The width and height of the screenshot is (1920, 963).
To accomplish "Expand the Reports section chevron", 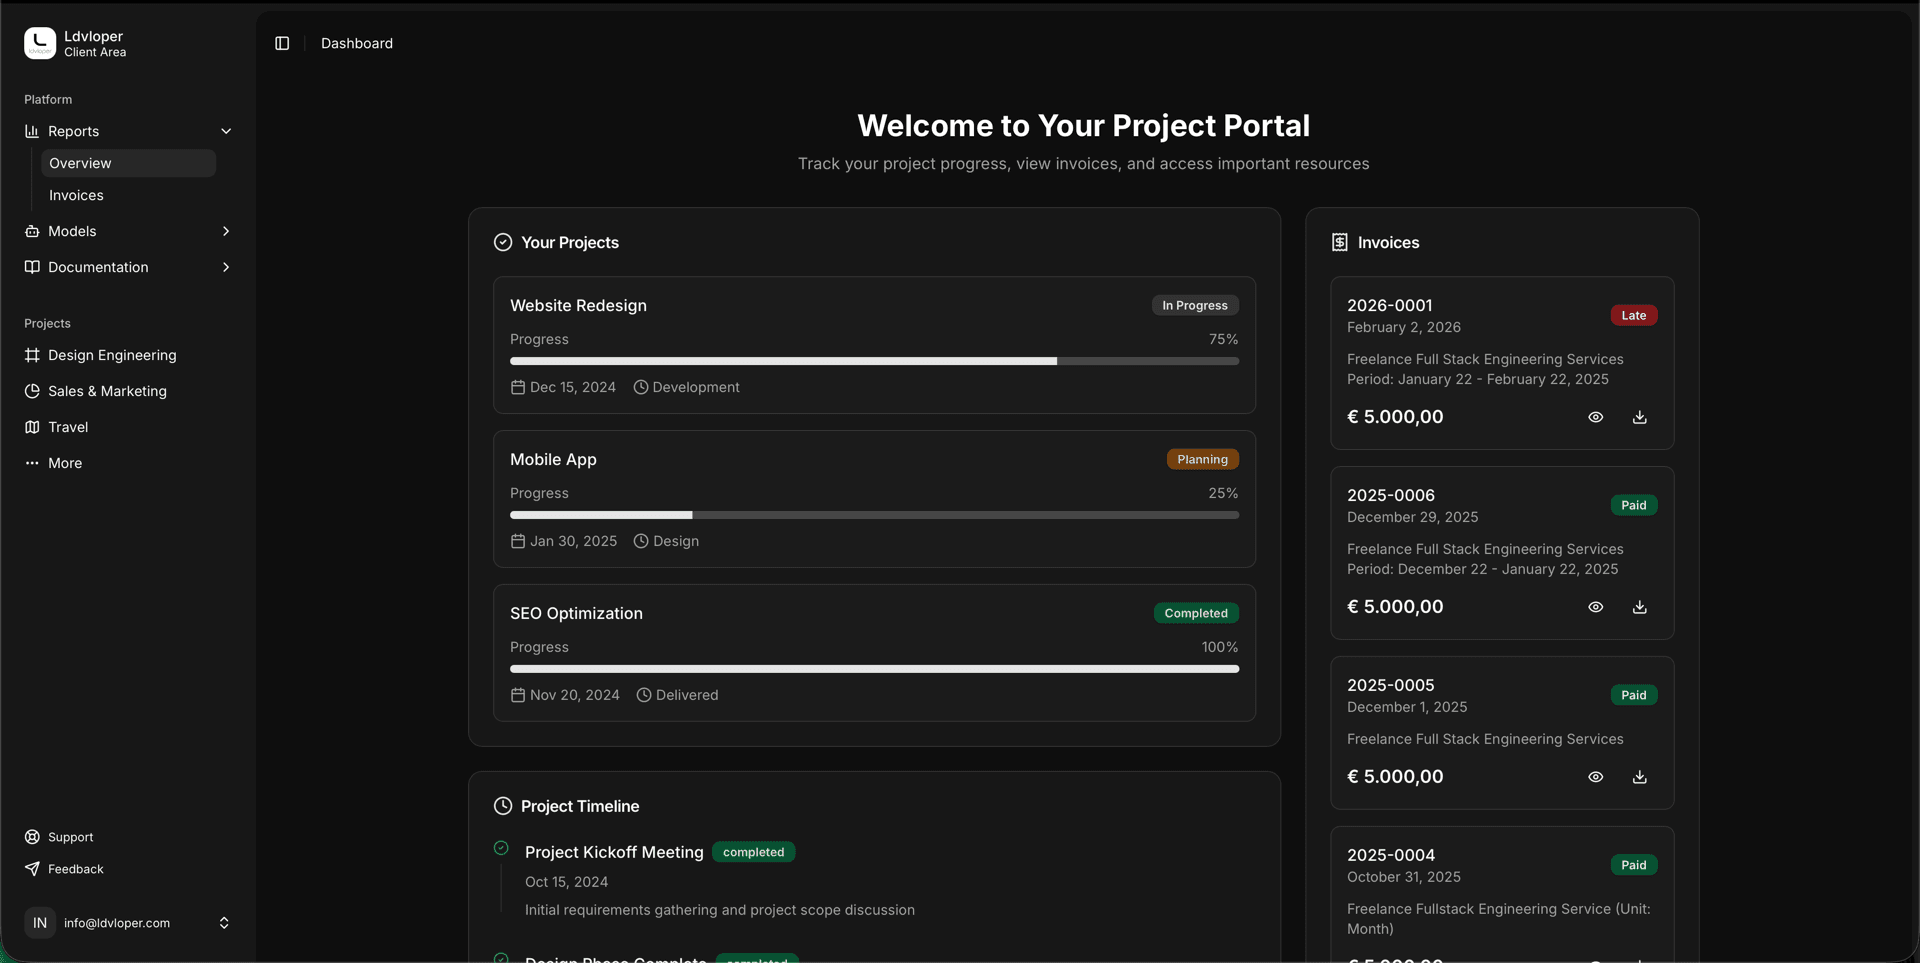I will pyautogui.click(x=226, y=131).
